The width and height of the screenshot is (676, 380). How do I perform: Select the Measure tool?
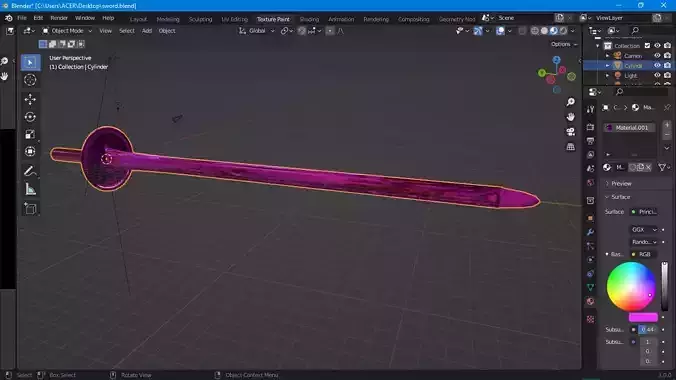click(30, 189)
